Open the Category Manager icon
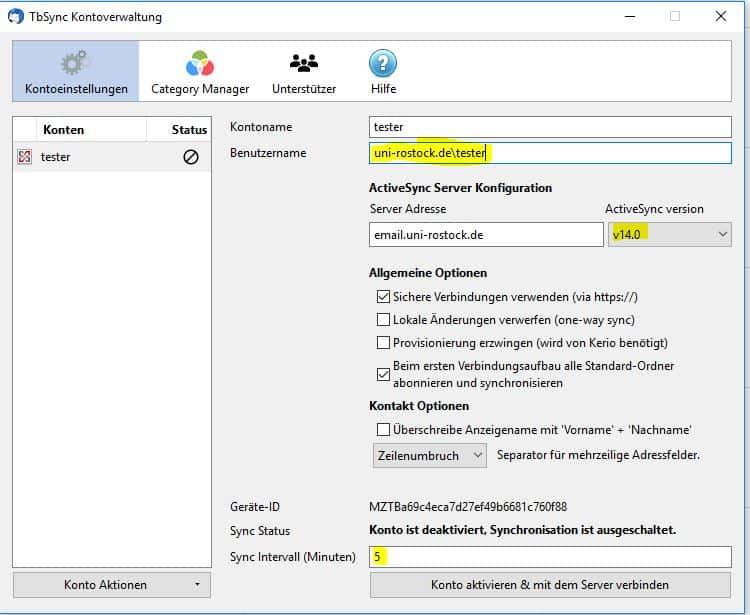 200,64
